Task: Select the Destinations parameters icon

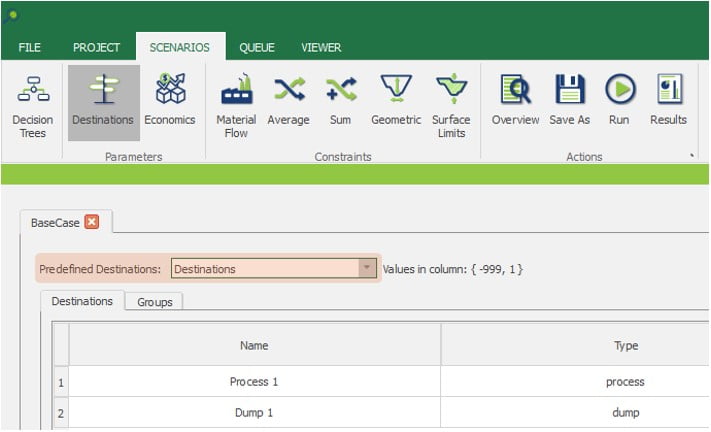Action: (103, 102)
